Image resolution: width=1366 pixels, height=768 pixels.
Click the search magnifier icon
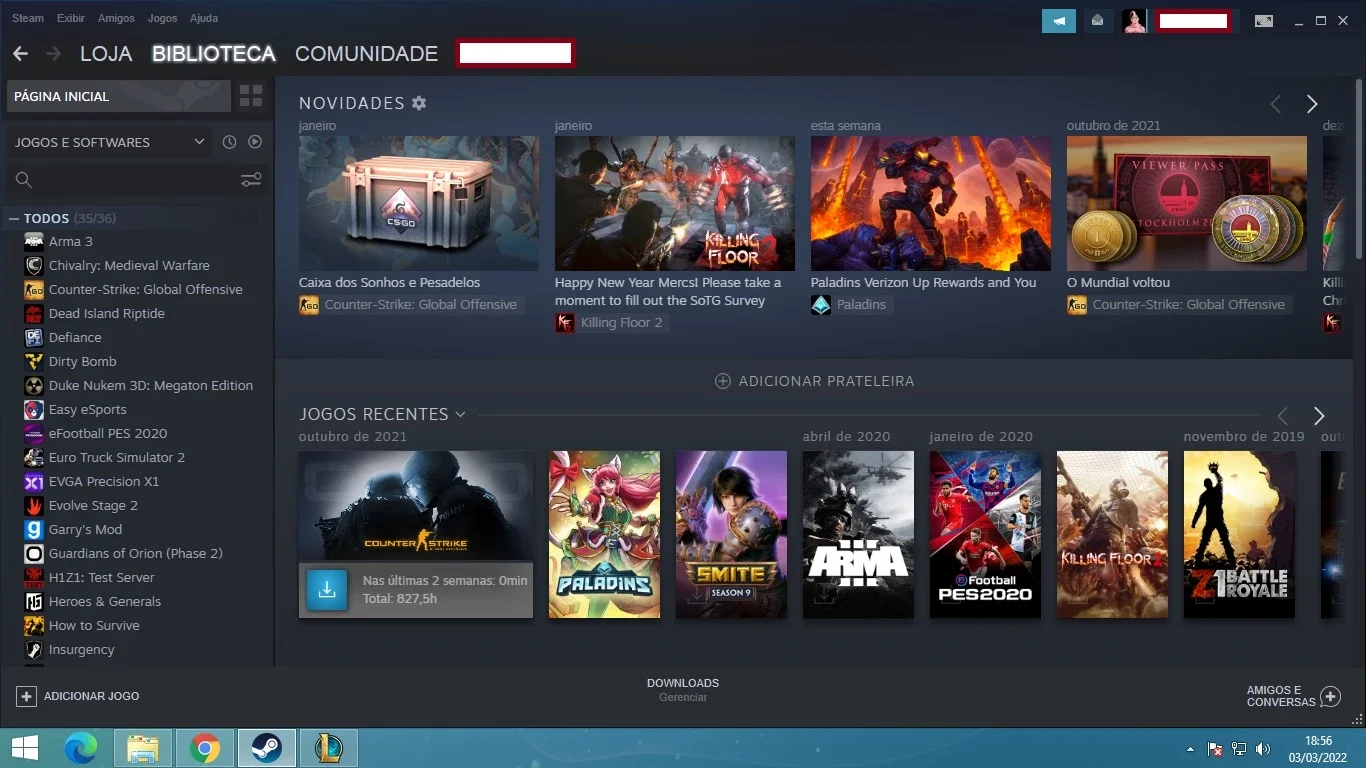click(24, 180)
